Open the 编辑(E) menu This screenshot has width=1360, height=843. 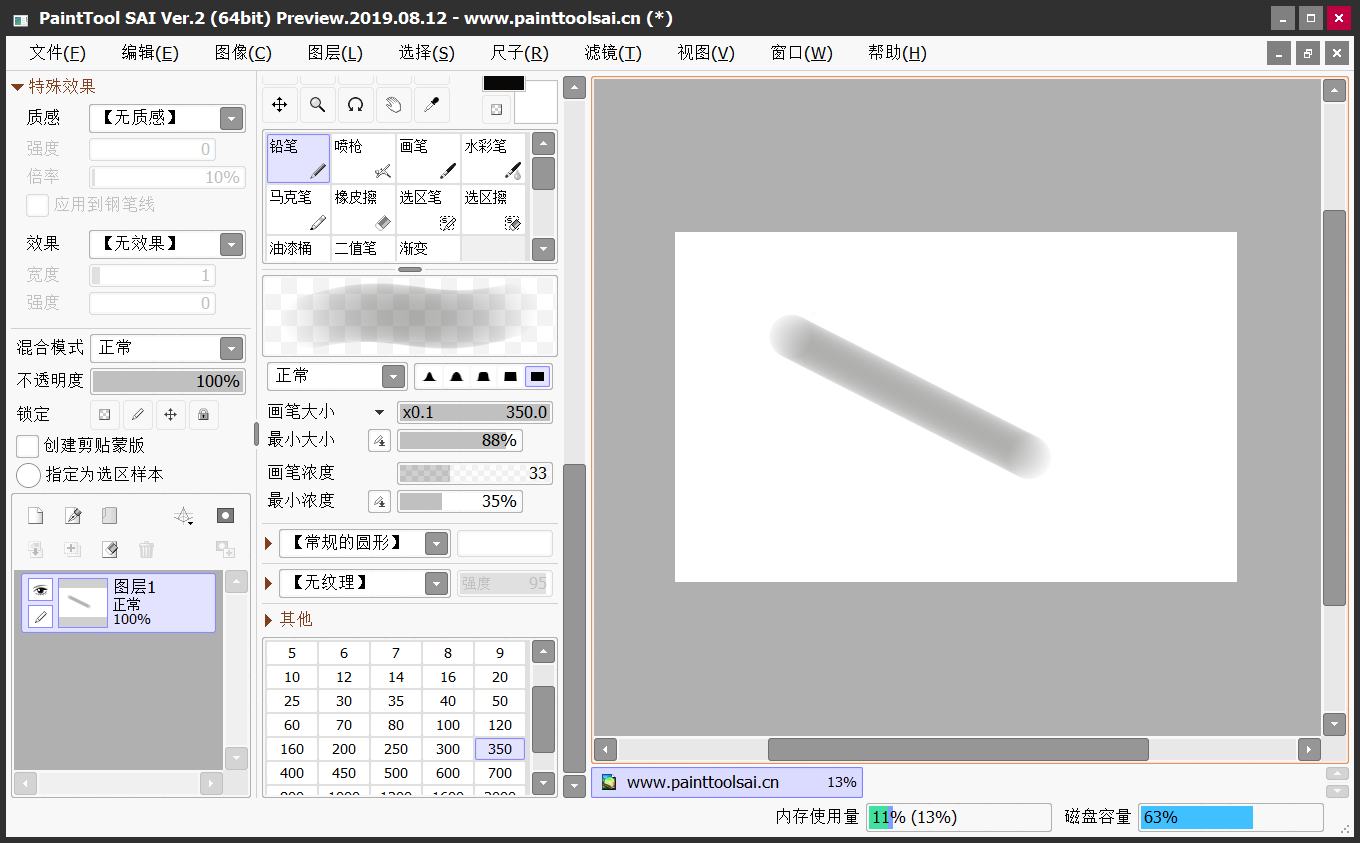[x=150, y=53]
